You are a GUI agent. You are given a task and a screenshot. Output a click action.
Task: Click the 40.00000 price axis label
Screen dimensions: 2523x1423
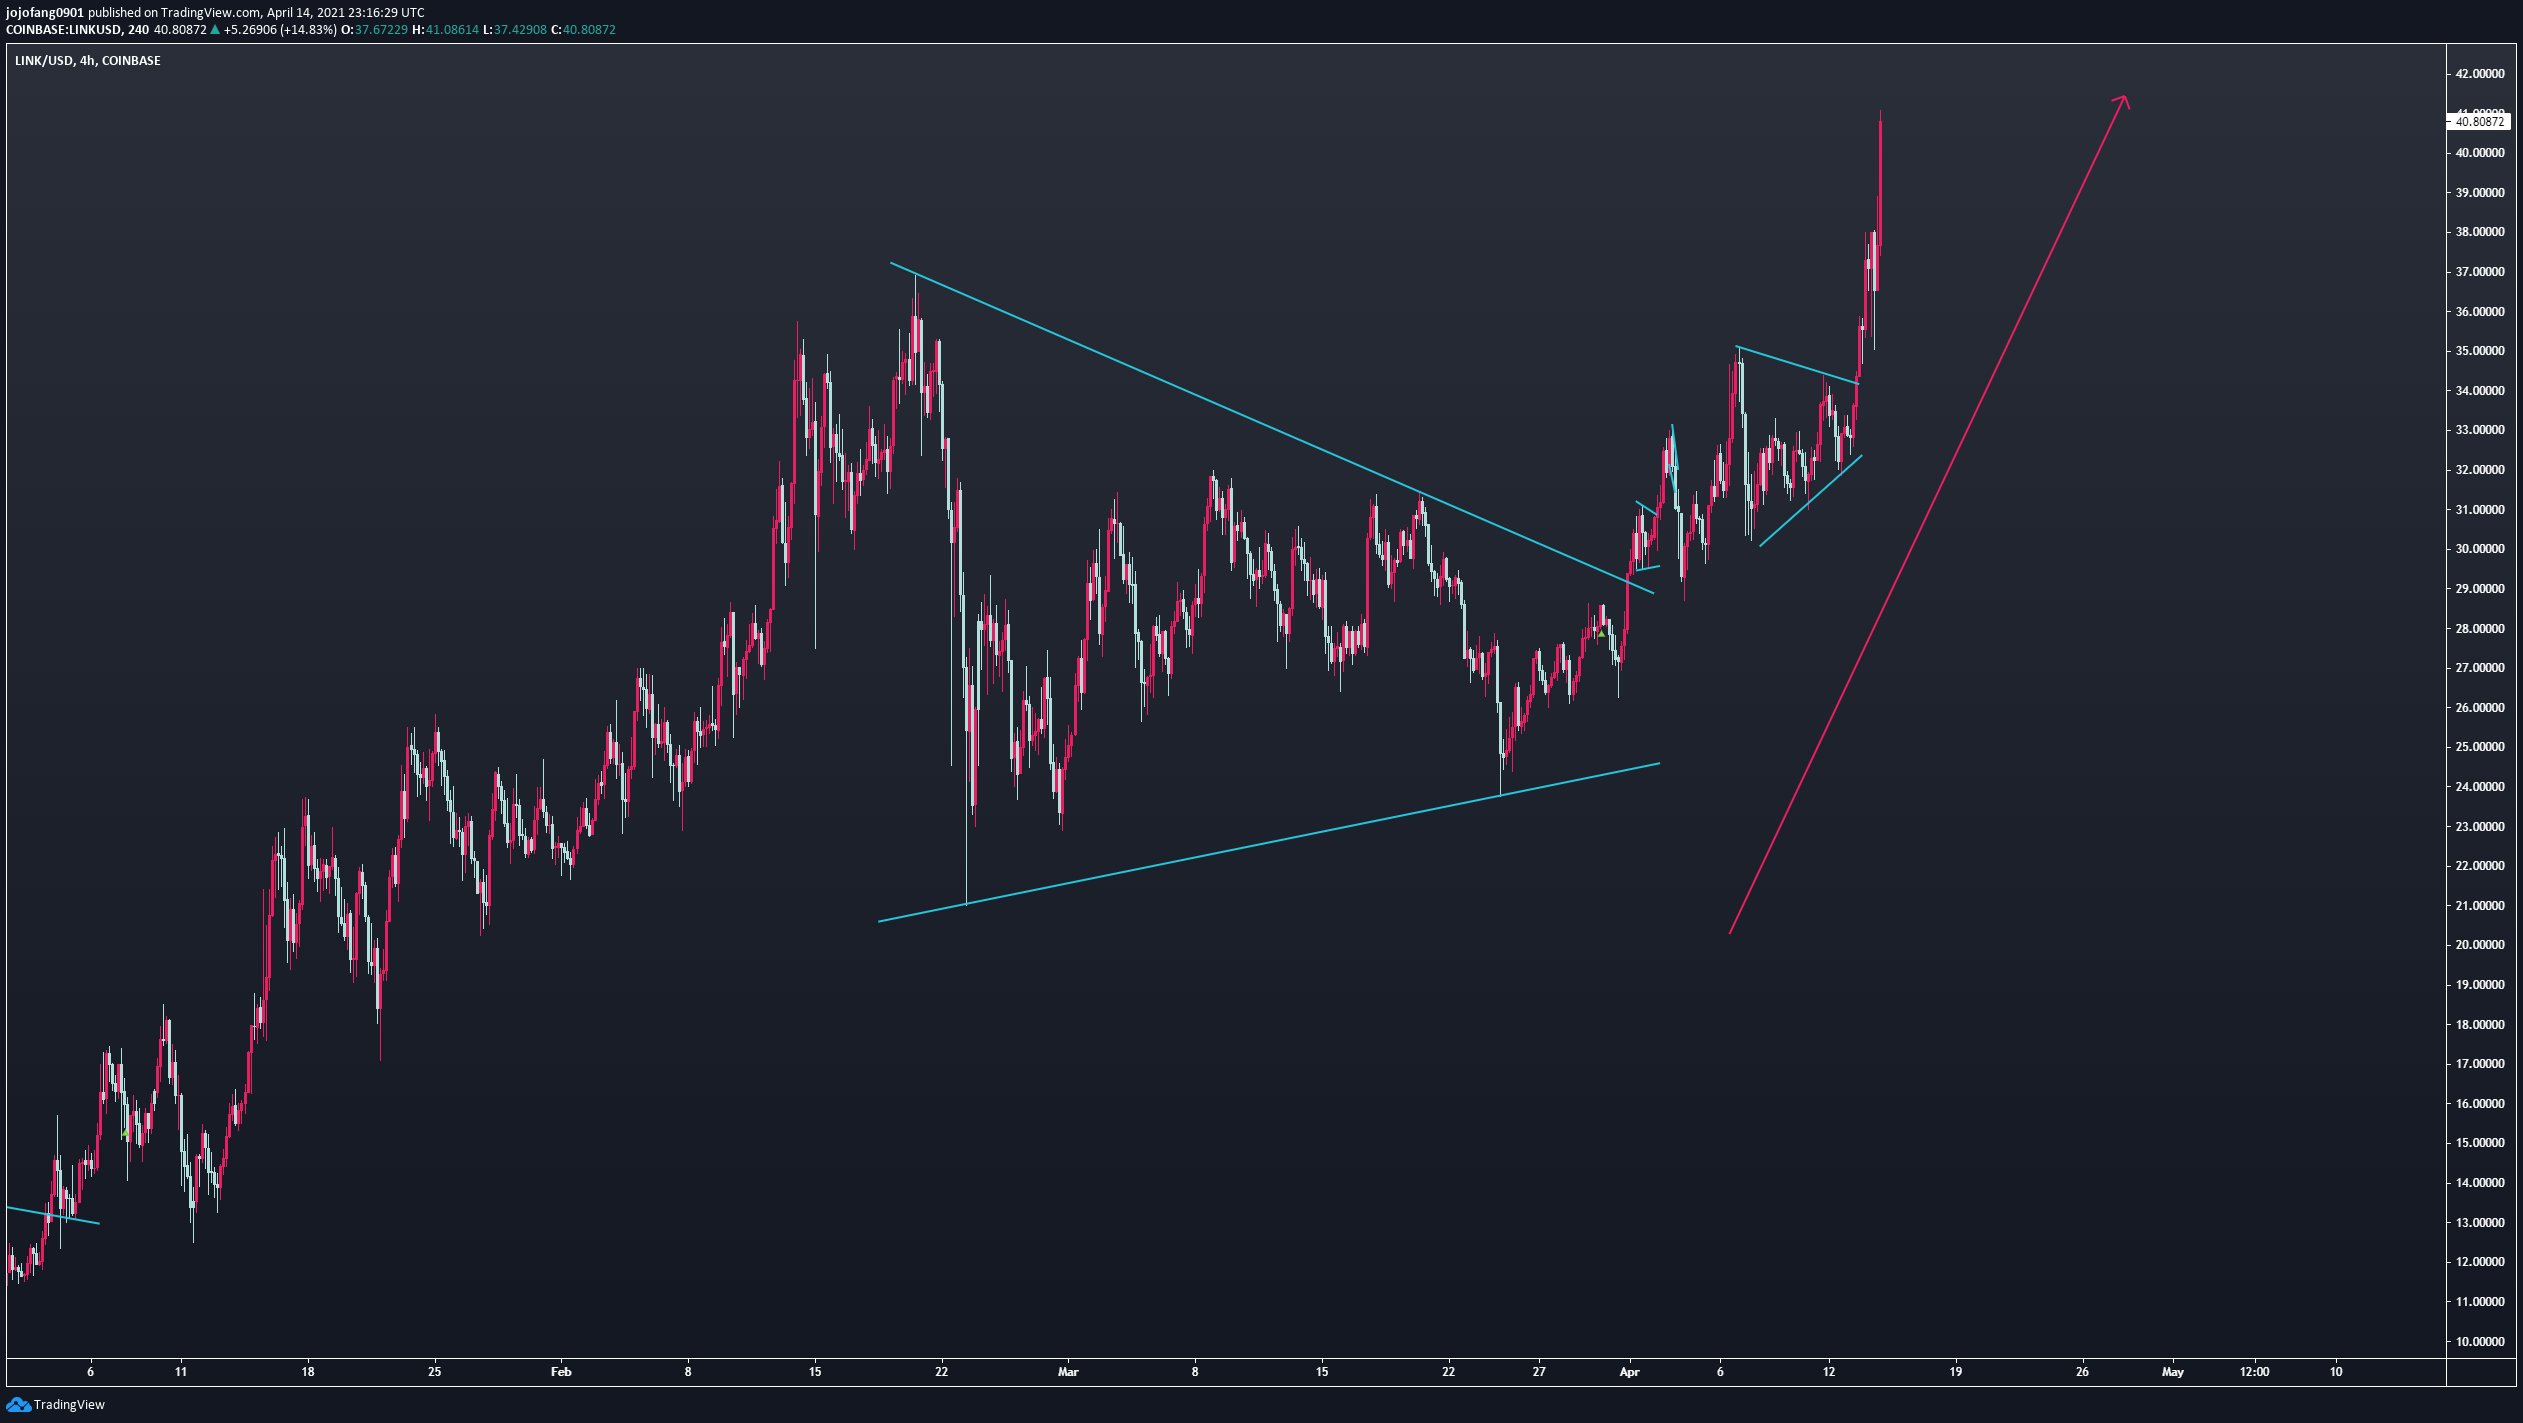pos(2480,153)
